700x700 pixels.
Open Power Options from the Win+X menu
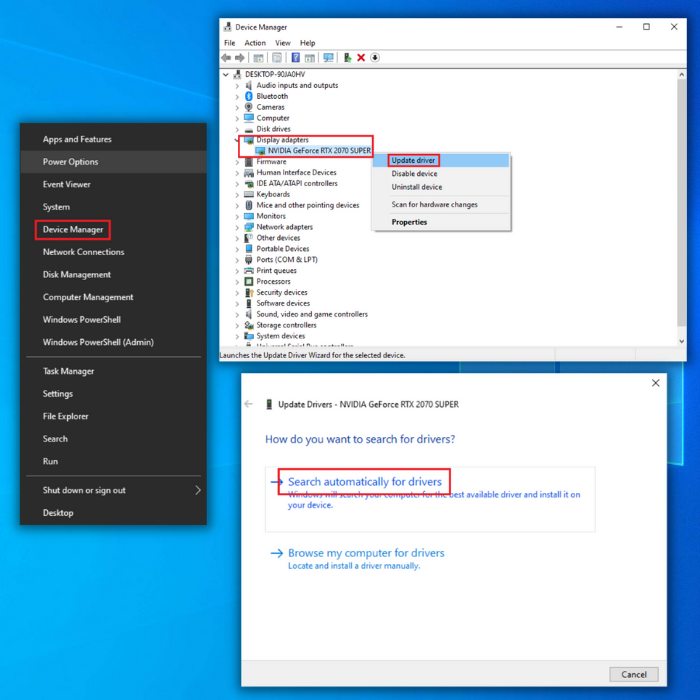[x=113, y=162]
